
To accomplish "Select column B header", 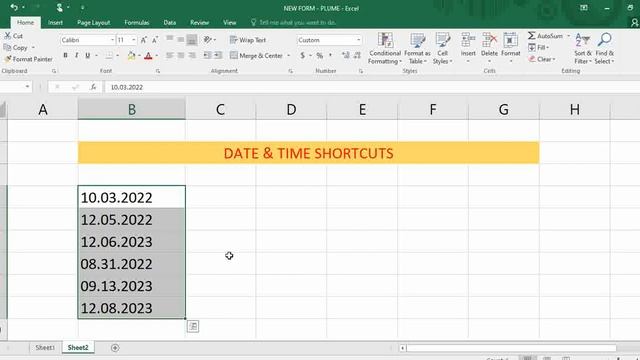I will (131, 109).
